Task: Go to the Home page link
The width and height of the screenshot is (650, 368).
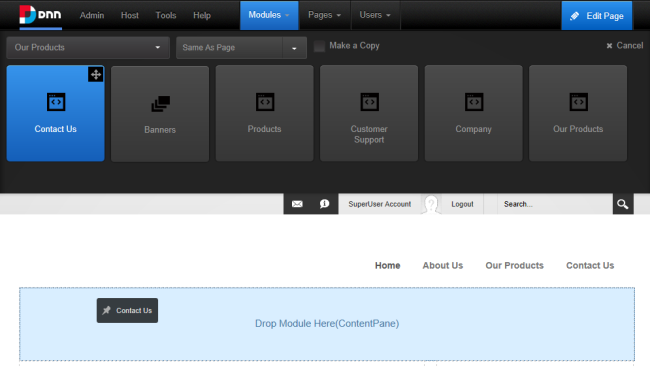Action: coord(388,266)
